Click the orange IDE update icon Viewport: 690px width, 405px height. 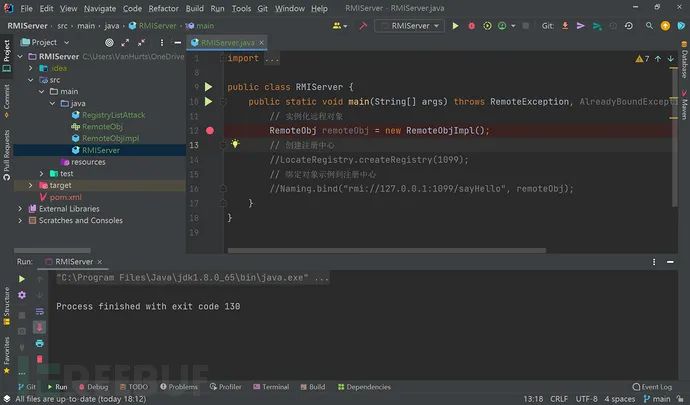coord(665,26)
